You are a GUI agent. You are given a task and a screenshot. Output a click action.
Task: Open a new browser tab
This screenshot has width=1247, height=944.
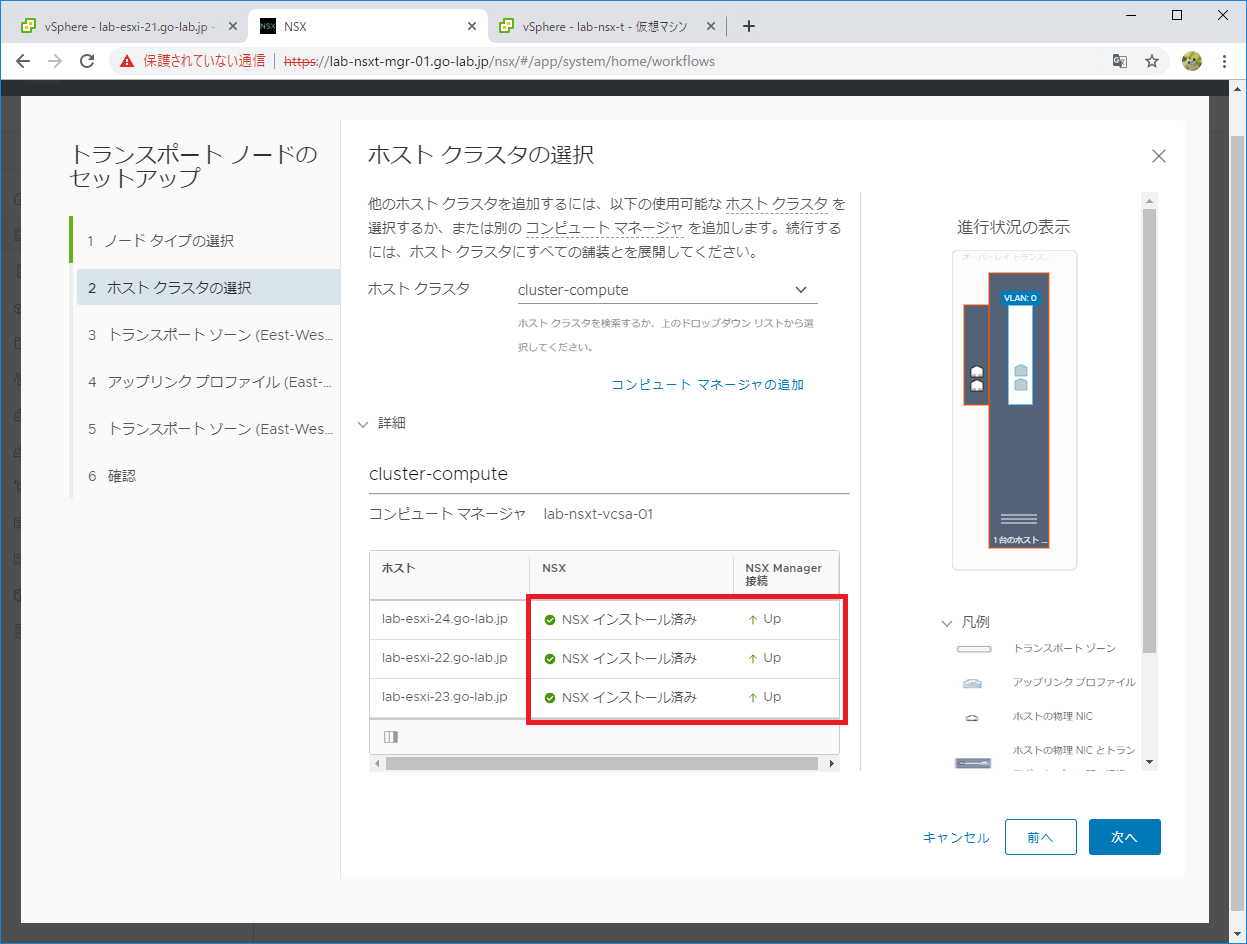749,26
